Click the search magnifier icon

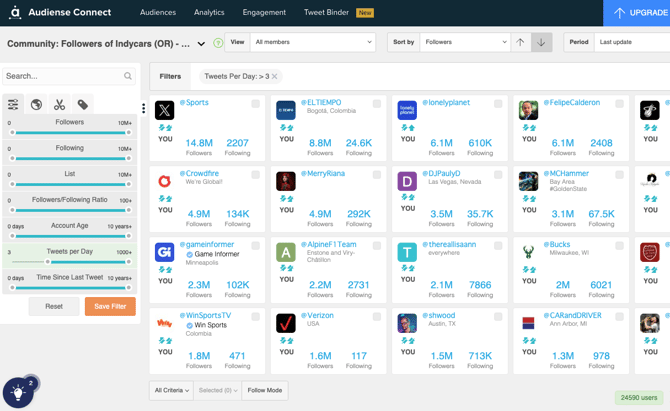pyautogui.click(x=128, y=76)
